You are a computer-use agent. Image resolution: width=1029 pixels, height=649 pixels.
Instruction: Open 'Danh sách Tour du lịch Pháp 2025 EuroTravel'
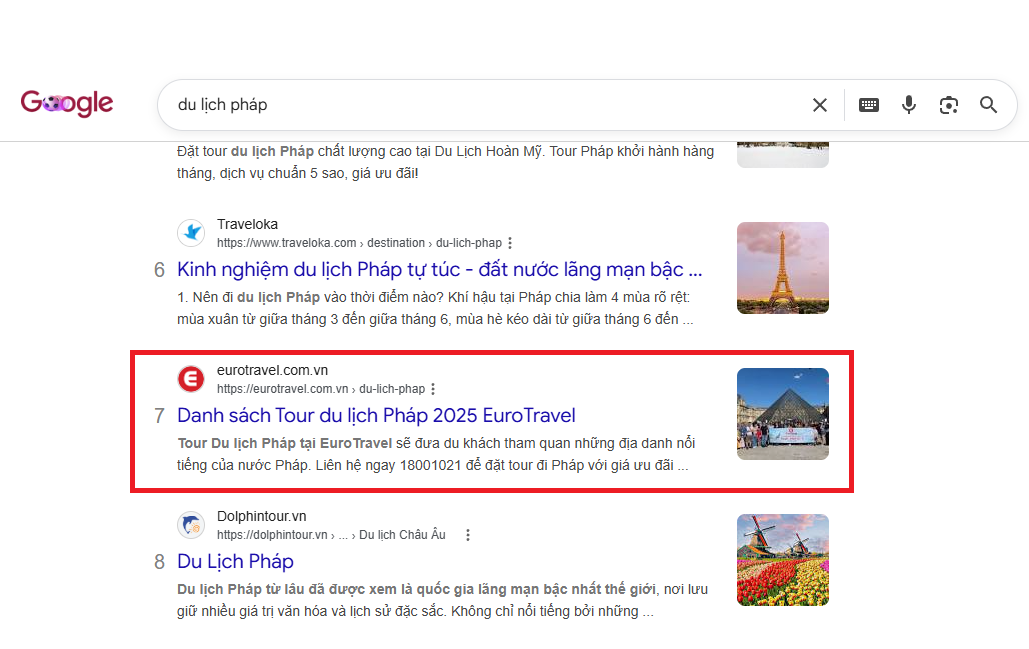[376, 415]
